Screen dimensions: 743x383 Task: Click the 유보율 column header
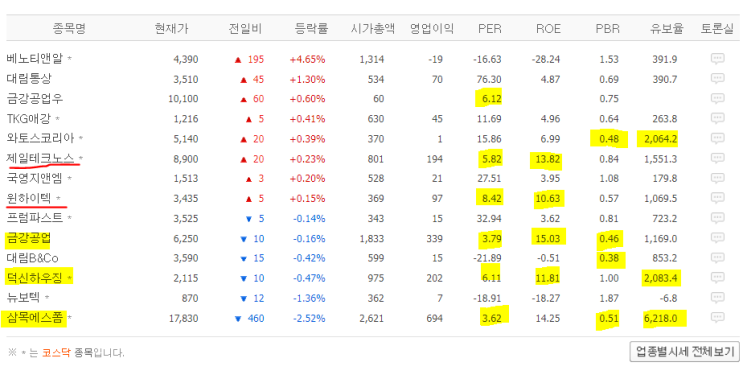pos(666,29)
